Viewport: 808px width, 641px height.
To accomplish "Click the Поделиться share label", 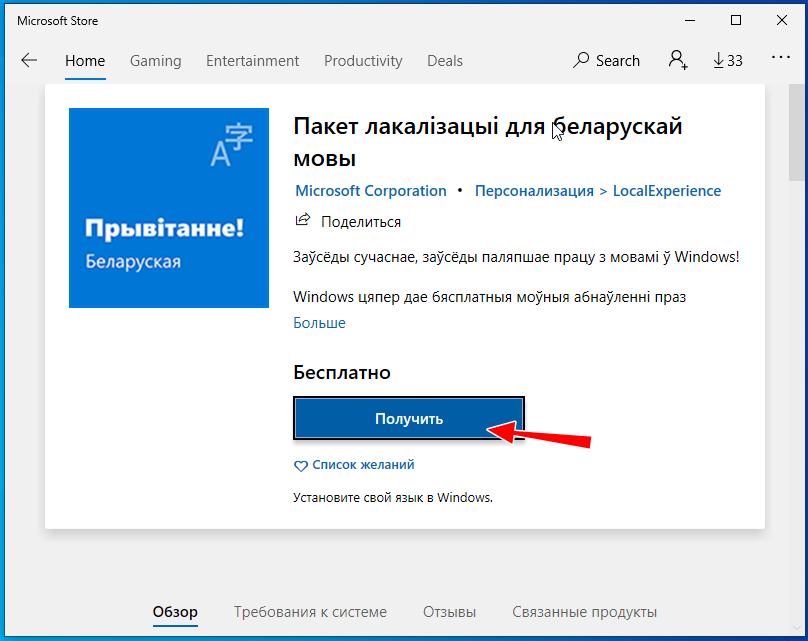I will [x=361, y=222].
